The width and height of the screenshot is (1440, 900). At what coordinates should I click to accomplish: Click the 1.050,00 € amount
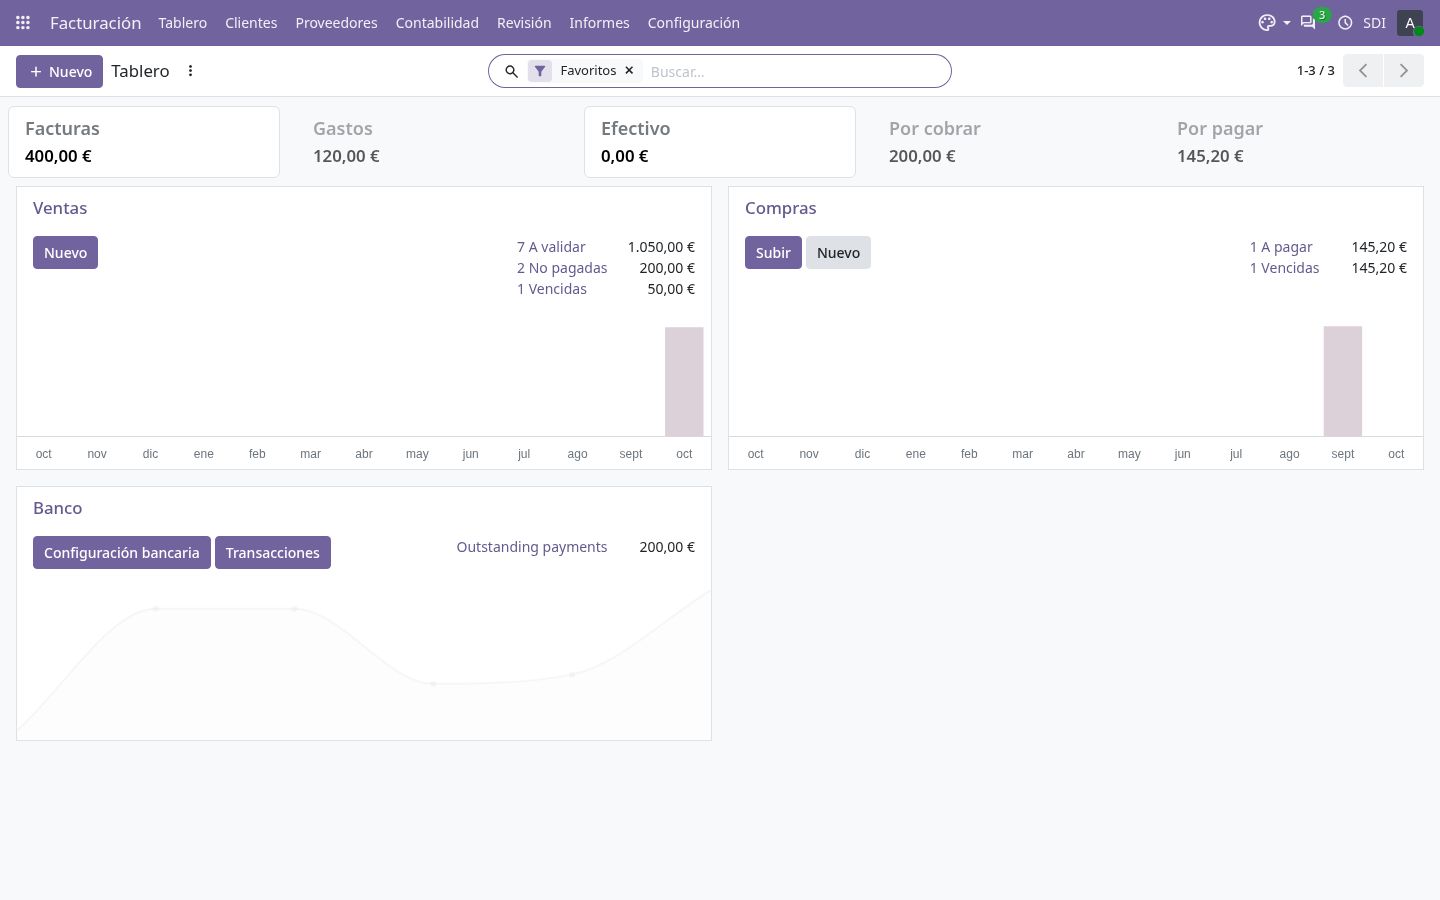click(x=661, y=247)
